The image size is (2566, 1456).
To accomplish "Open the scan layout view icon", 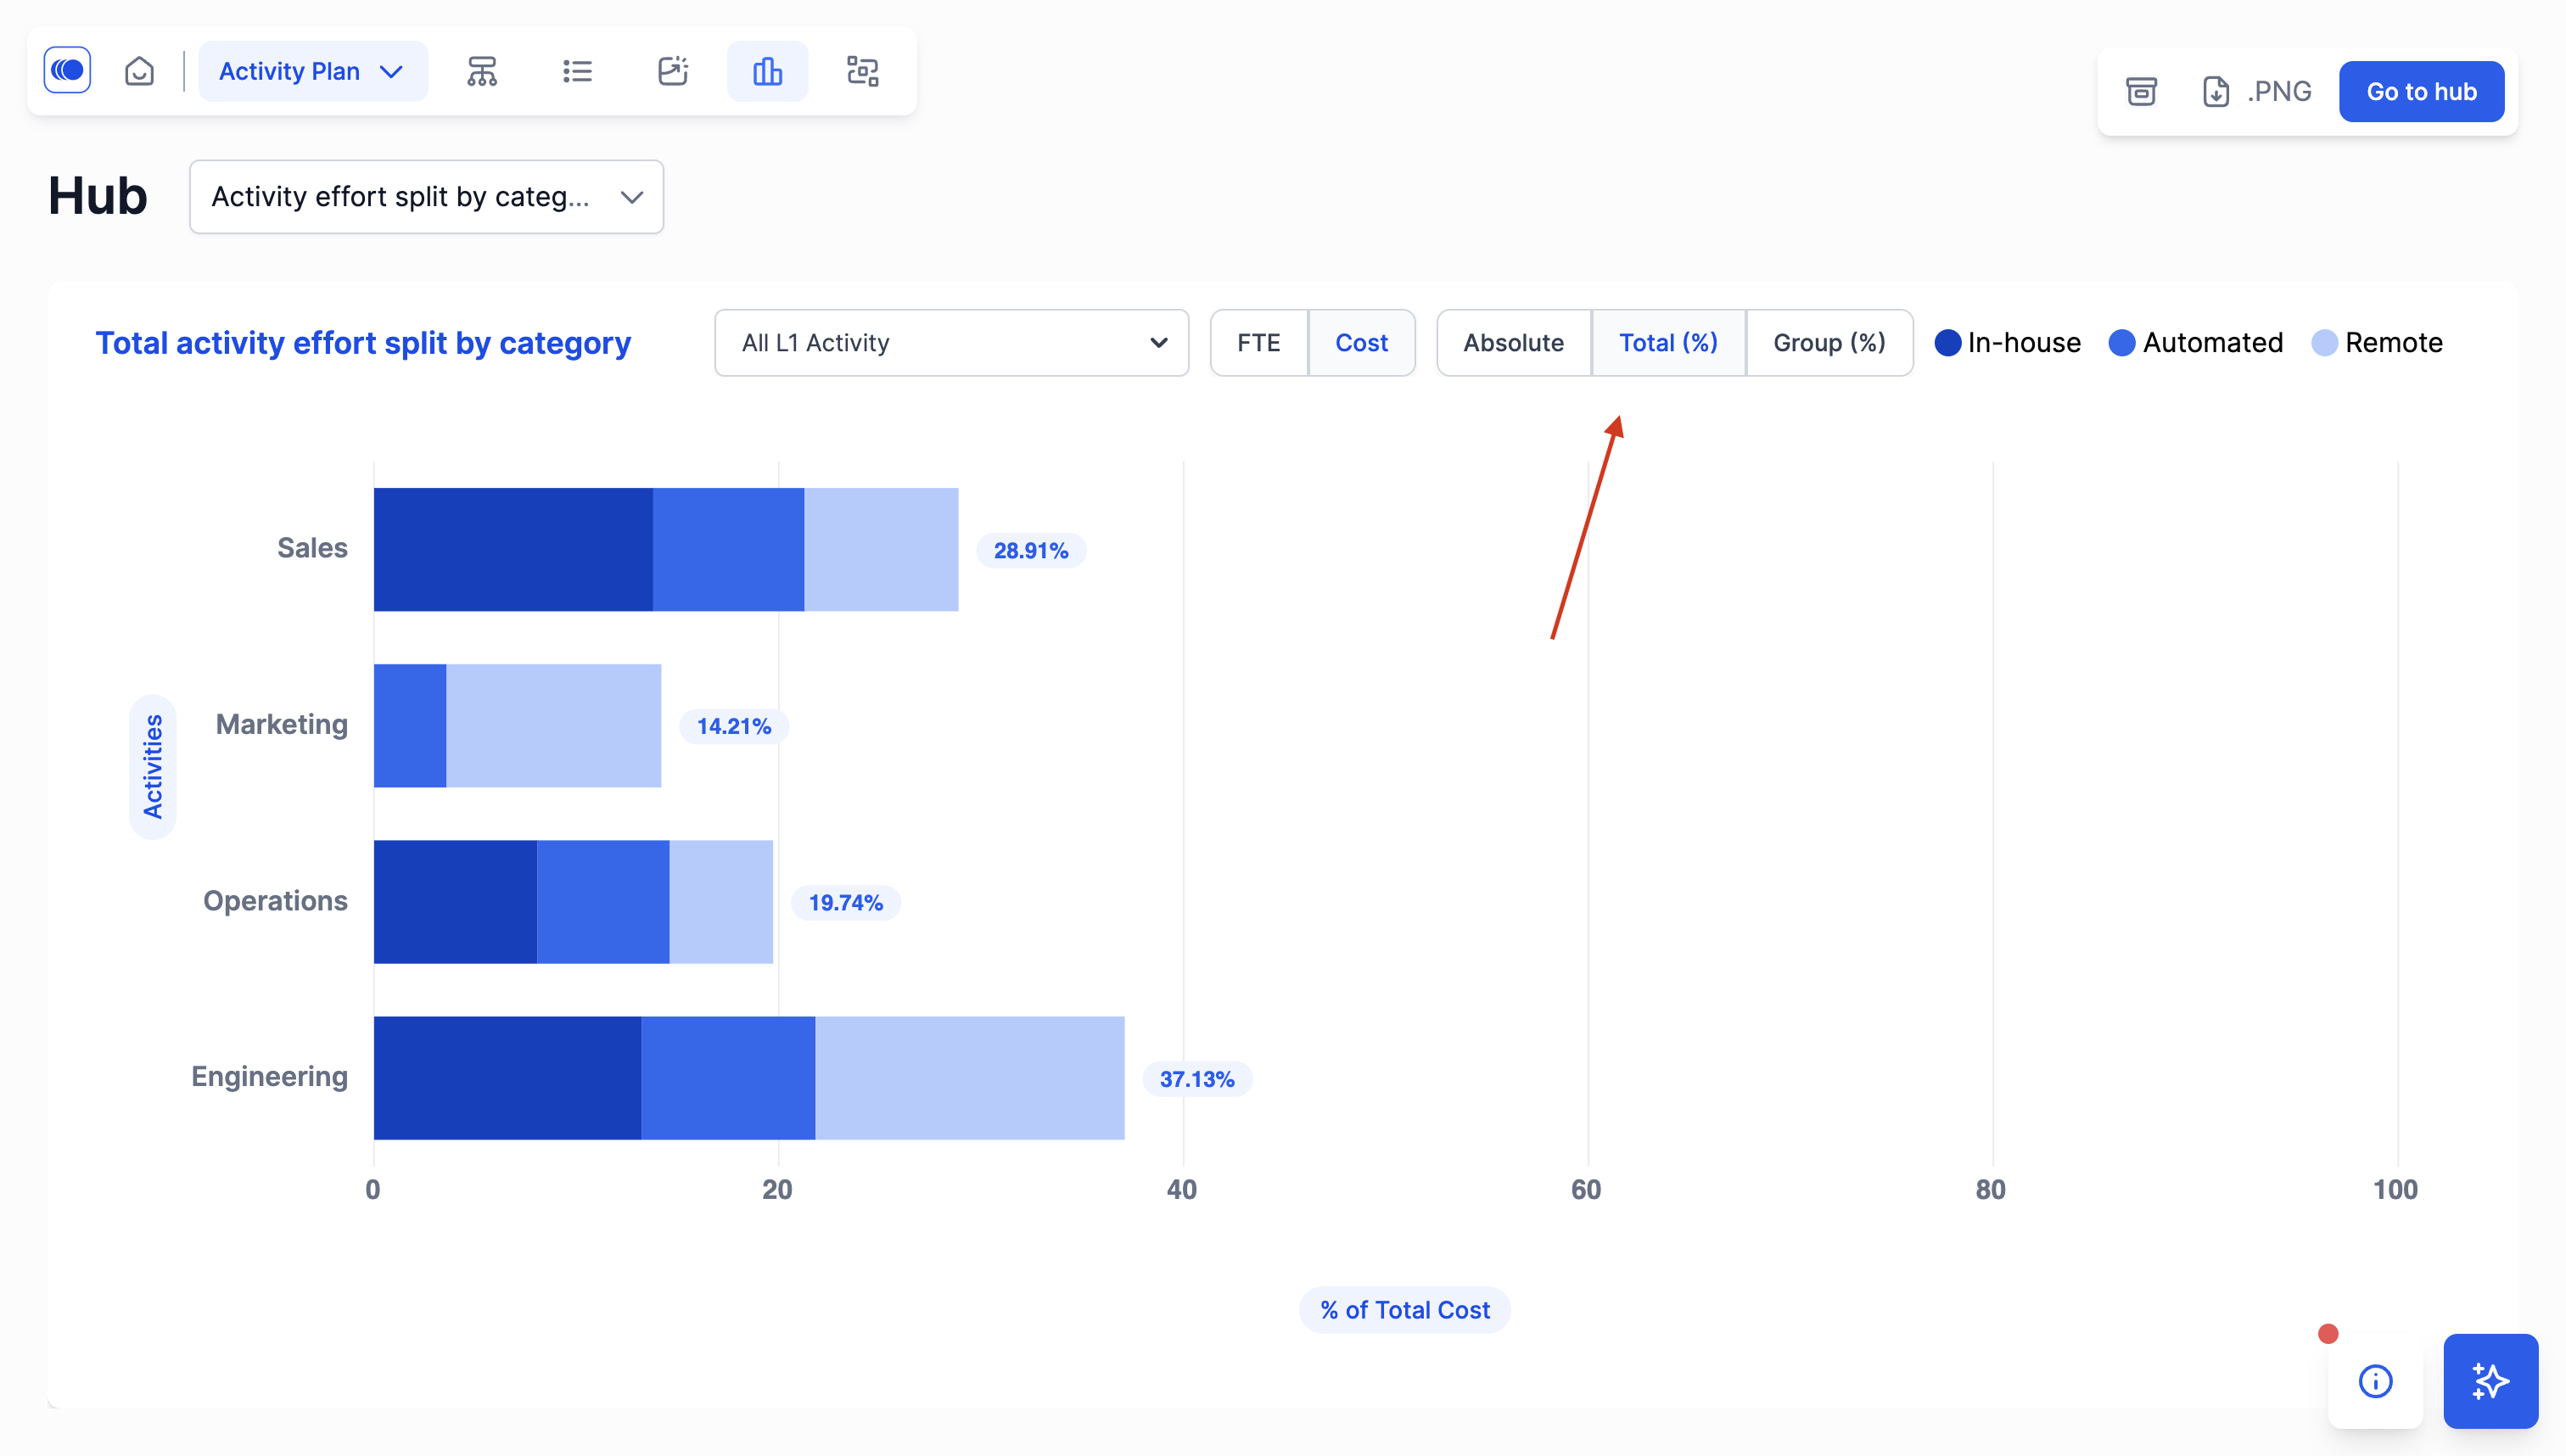I will [x=862, y=71].
